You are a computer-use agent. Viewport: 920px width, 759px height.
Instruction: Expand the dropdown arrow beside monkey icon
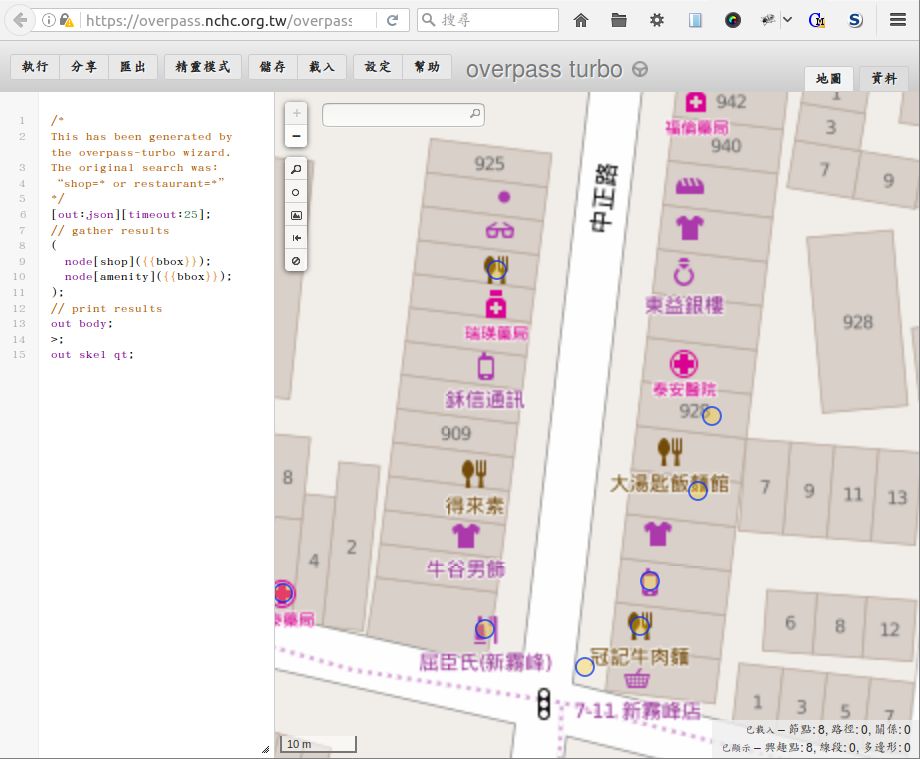coord(787,20)
